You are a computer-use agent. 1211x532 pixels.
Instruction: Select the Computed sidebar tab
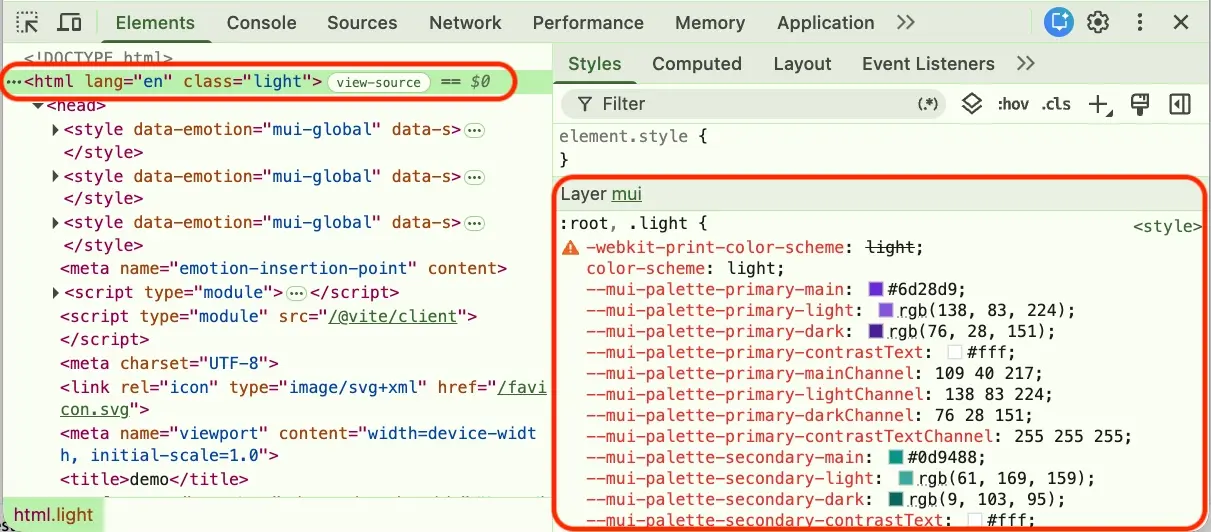[x=697, y=63]
